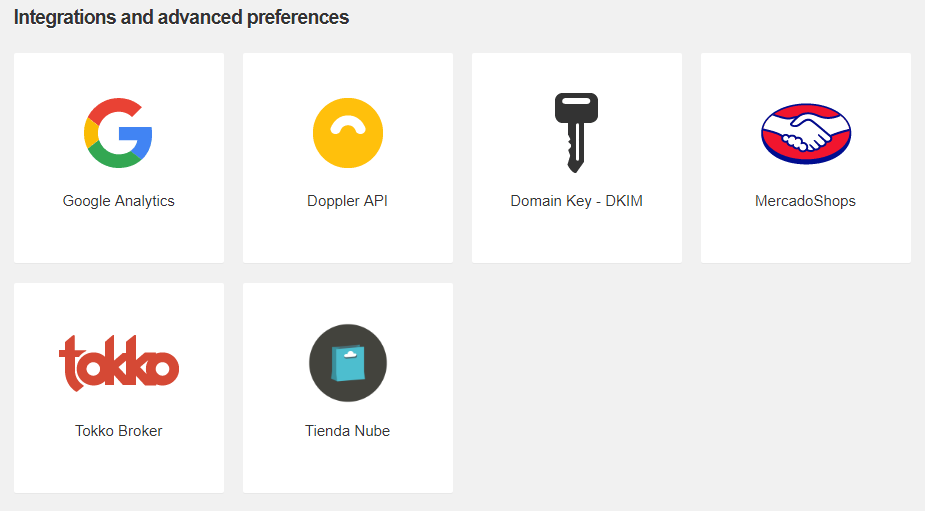
Task: Click the Integrations and advanced preferences heading
Action: [181, 18]
